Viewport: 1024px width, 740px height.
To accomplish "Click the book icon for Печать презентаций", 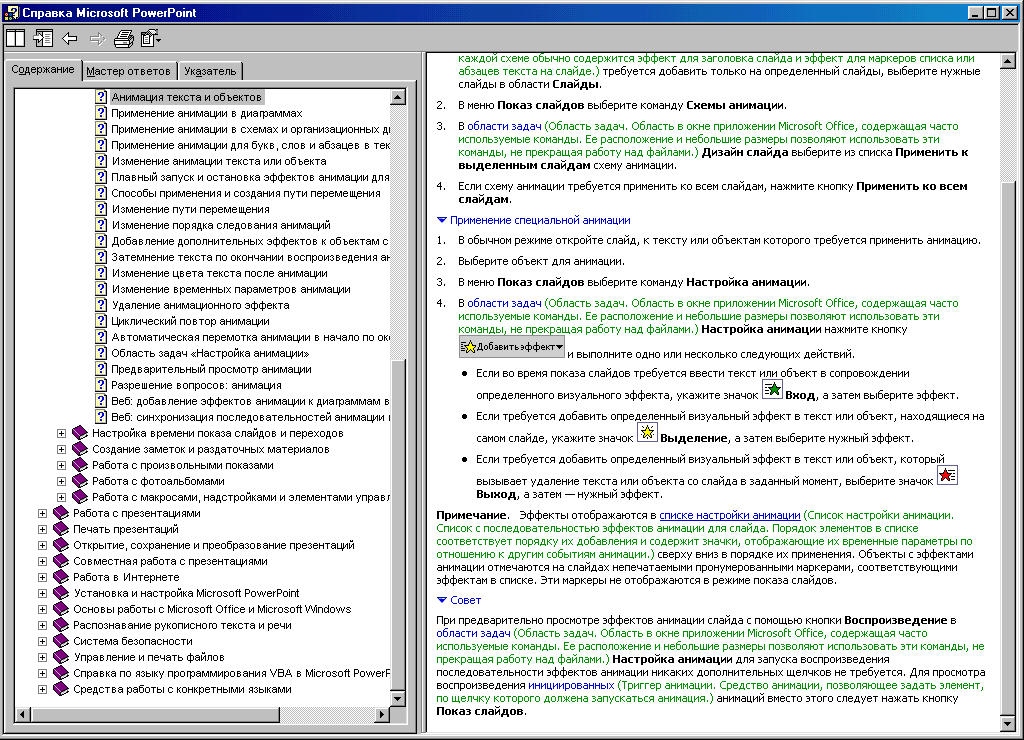I will (x=61, y=529).
